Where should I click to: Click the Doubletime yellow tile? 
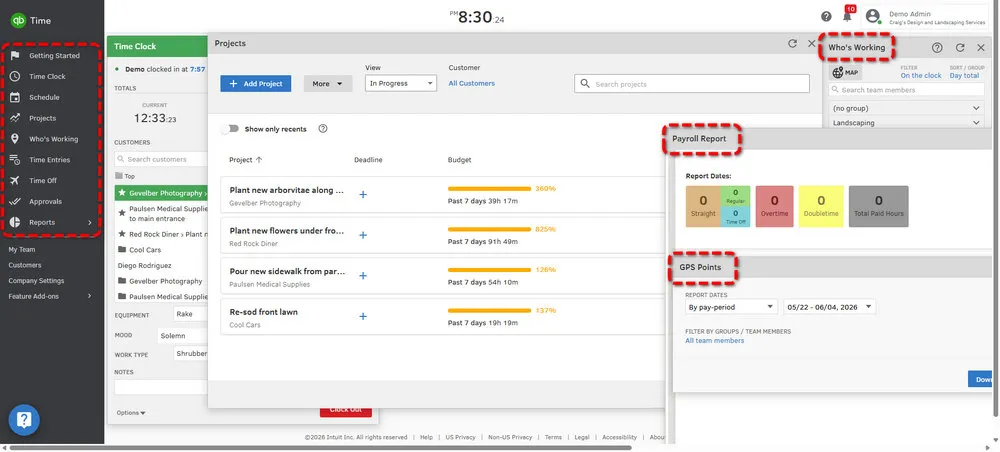[821, 207]
